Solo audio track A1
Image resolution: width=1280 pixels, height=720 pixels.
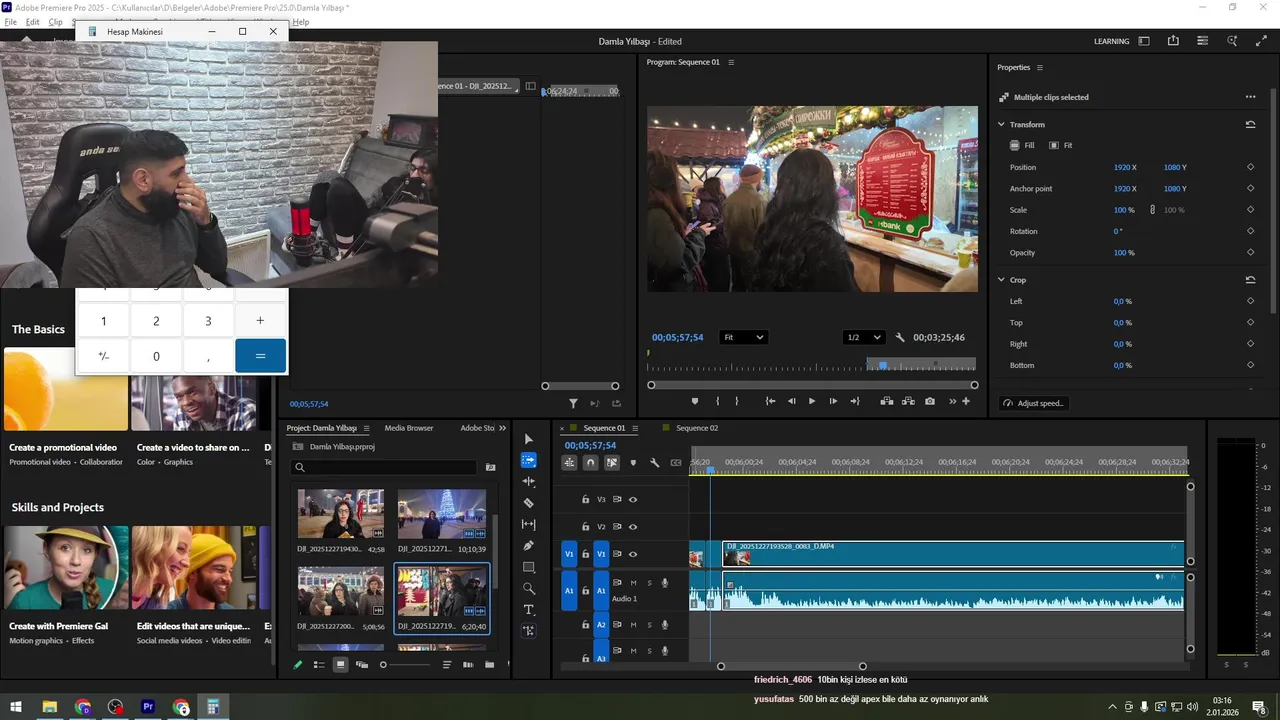649,583
